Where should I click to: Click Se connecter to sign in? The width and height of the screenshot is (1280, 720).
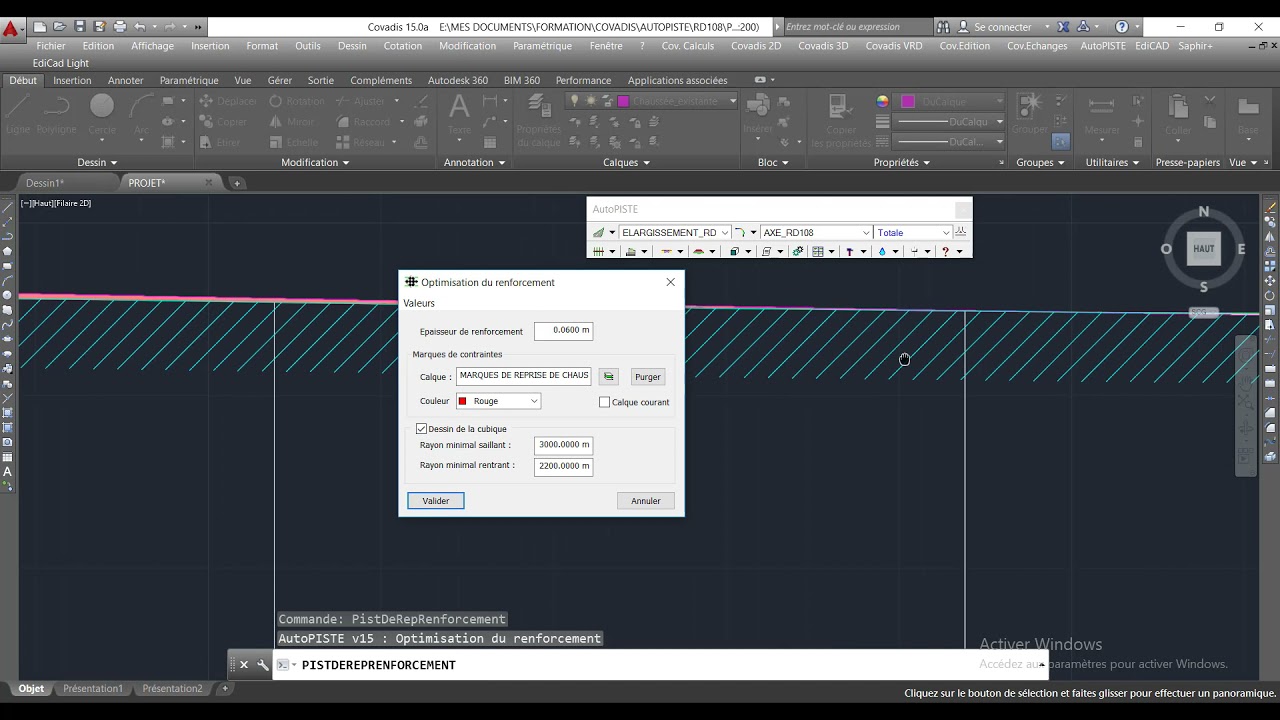[x=1002, y=27]
